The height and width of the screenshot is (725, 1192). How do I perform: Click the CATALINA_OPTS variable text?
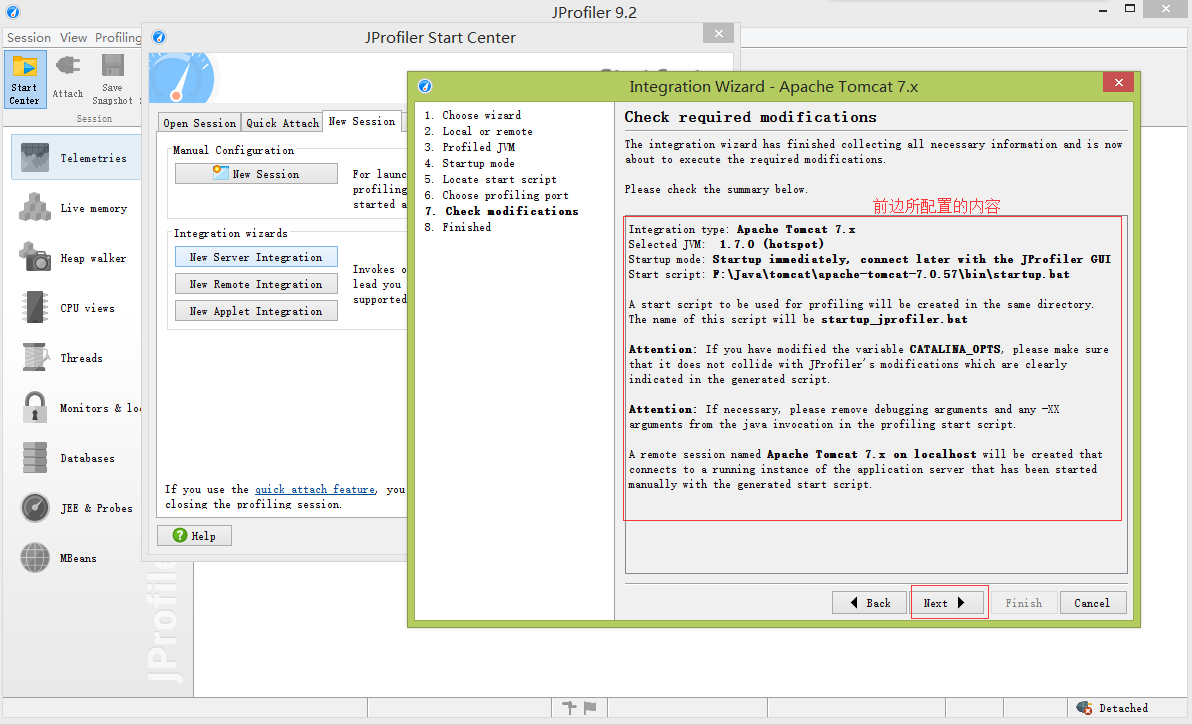click(955, 349)
